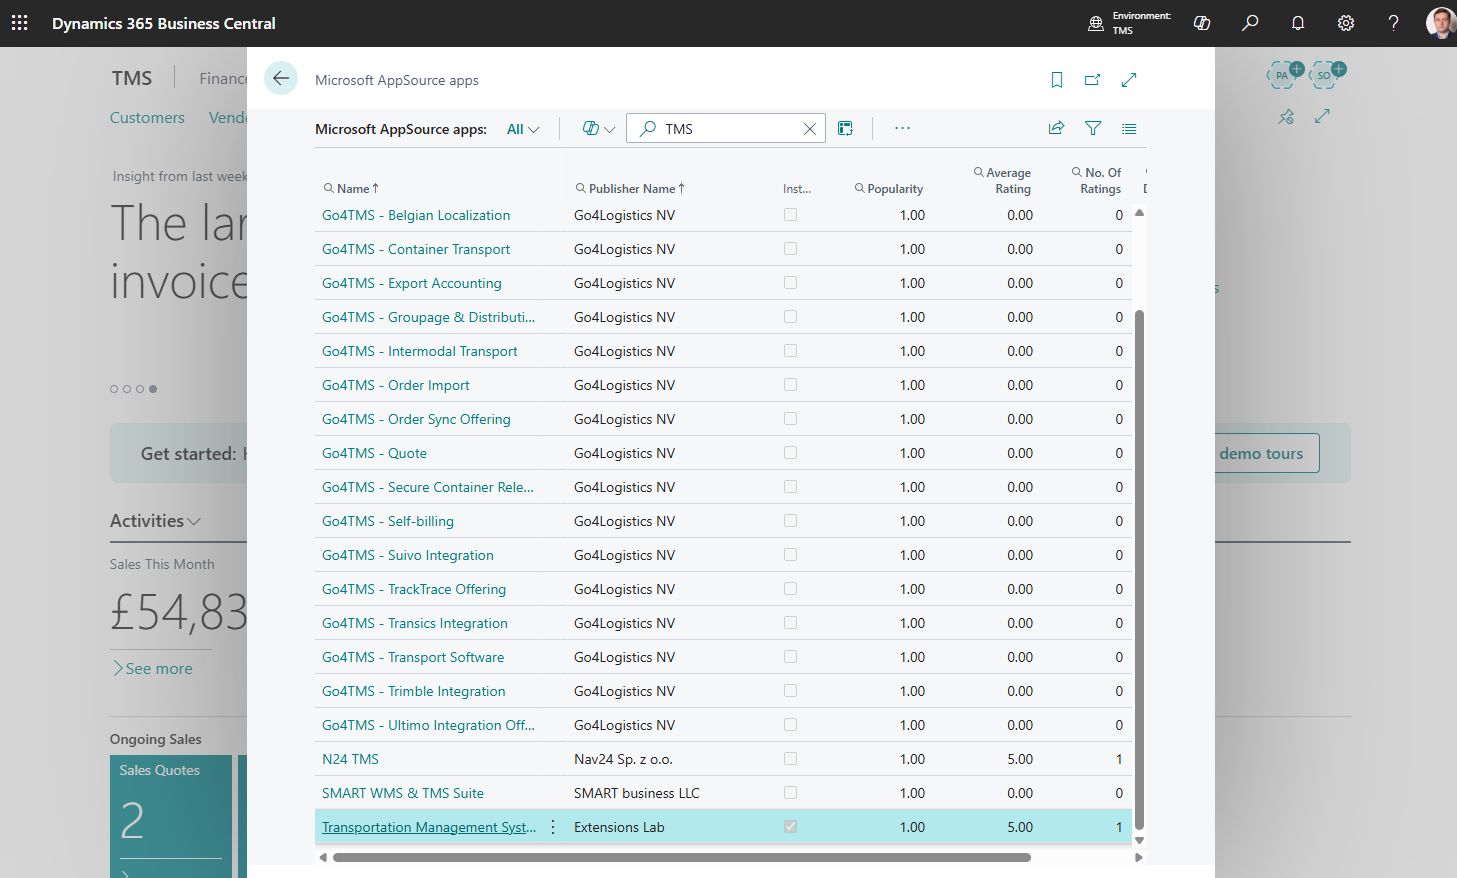1457x878 pixels.
Task: Click the back arrow button
Action: (281, 78)
